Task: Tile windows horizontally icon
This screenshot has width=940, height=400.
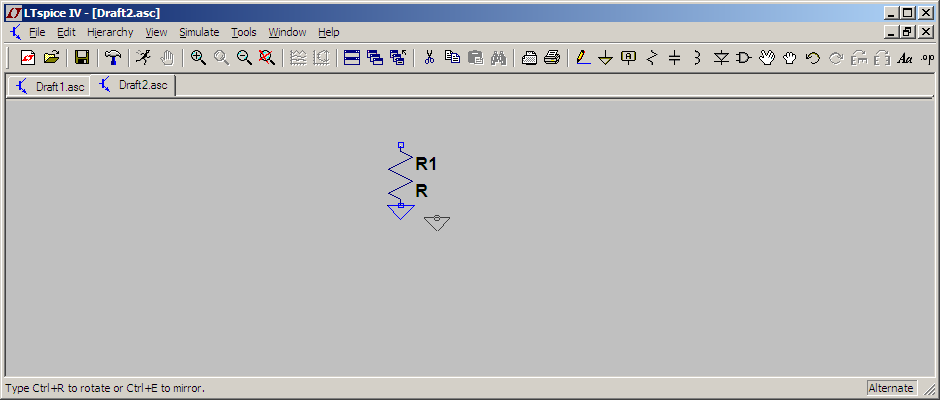Action: point(352,58)
